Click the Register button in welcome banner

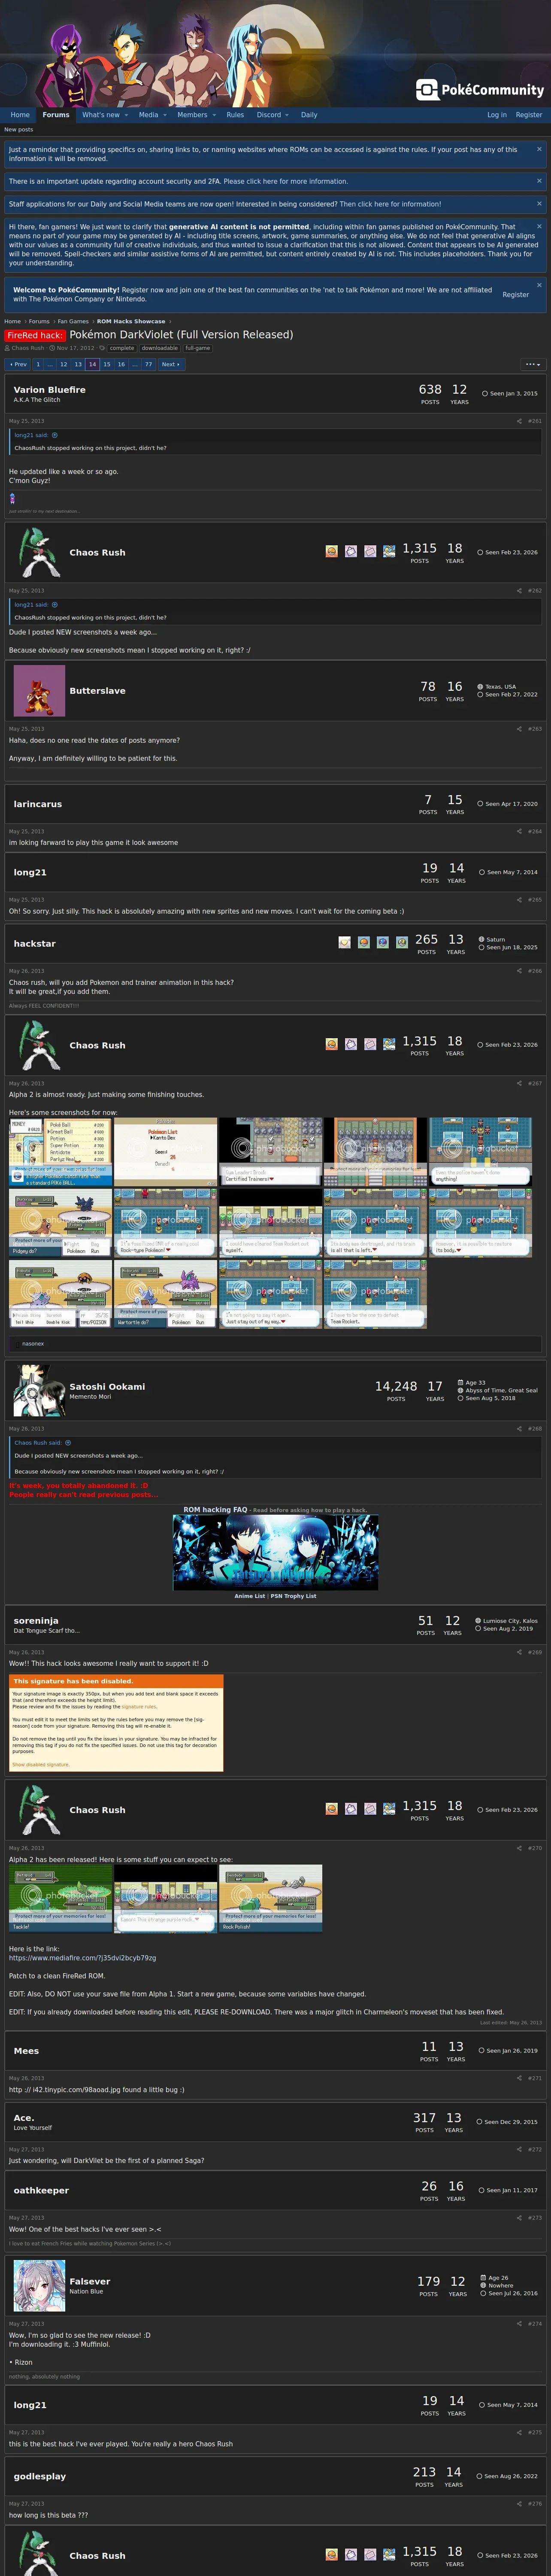[515, 295]
